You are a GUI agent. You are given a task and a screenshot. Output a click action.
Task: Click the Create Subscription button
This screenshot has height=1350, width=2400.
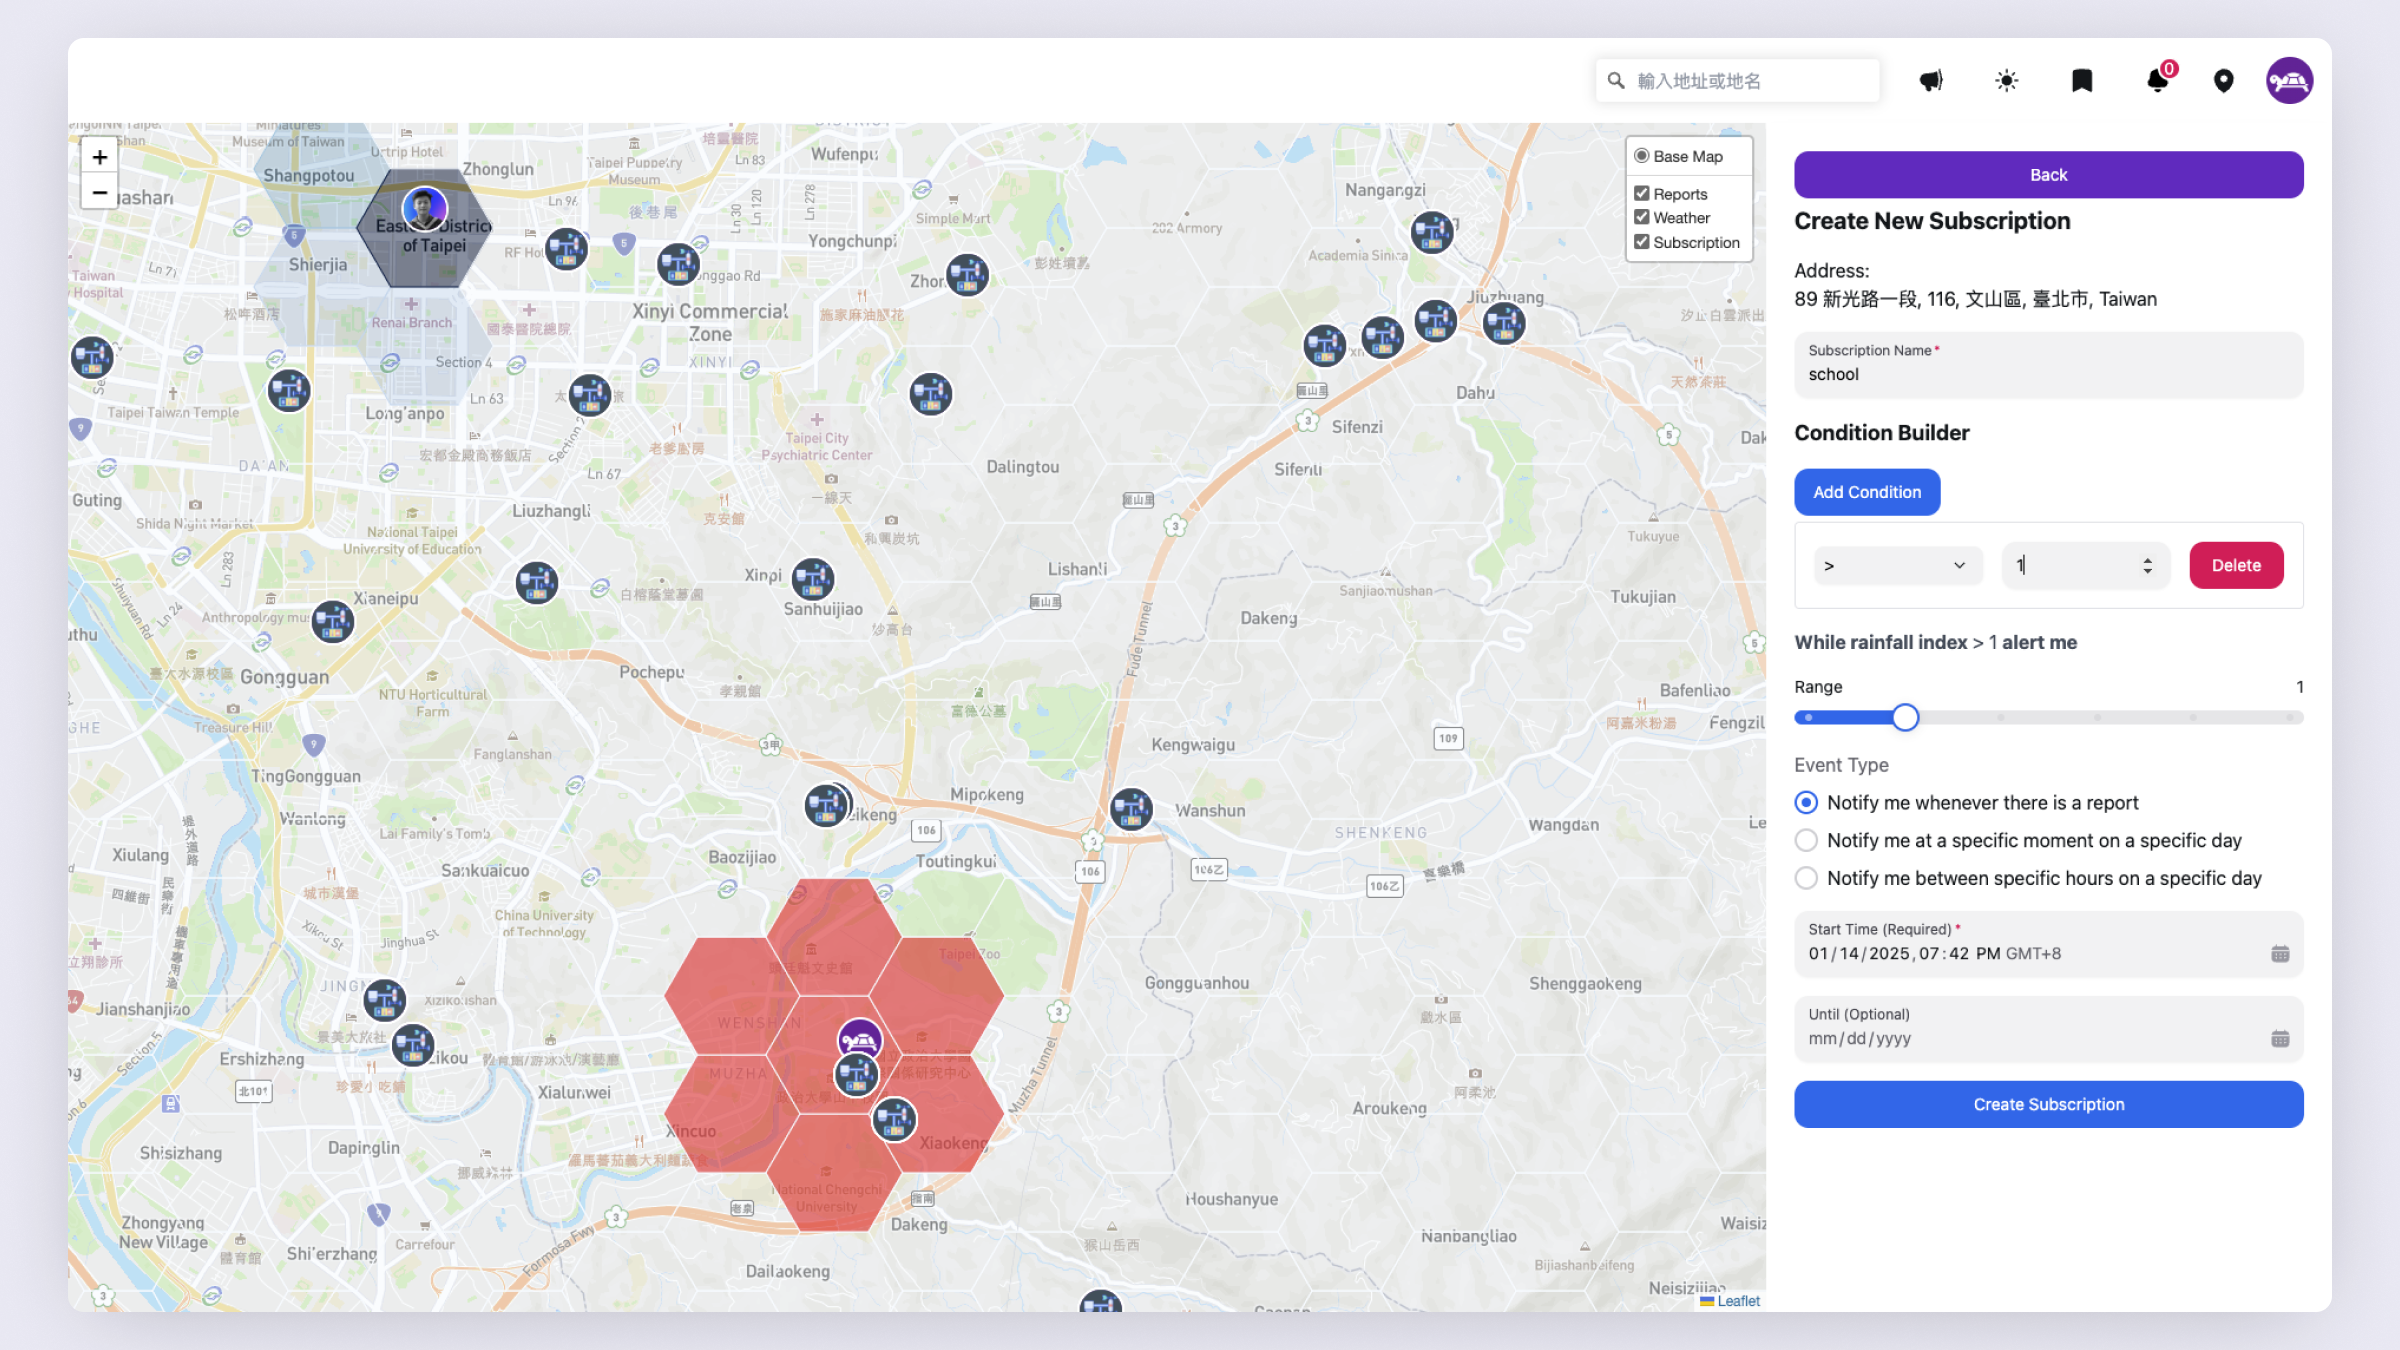[2048, 1104]
